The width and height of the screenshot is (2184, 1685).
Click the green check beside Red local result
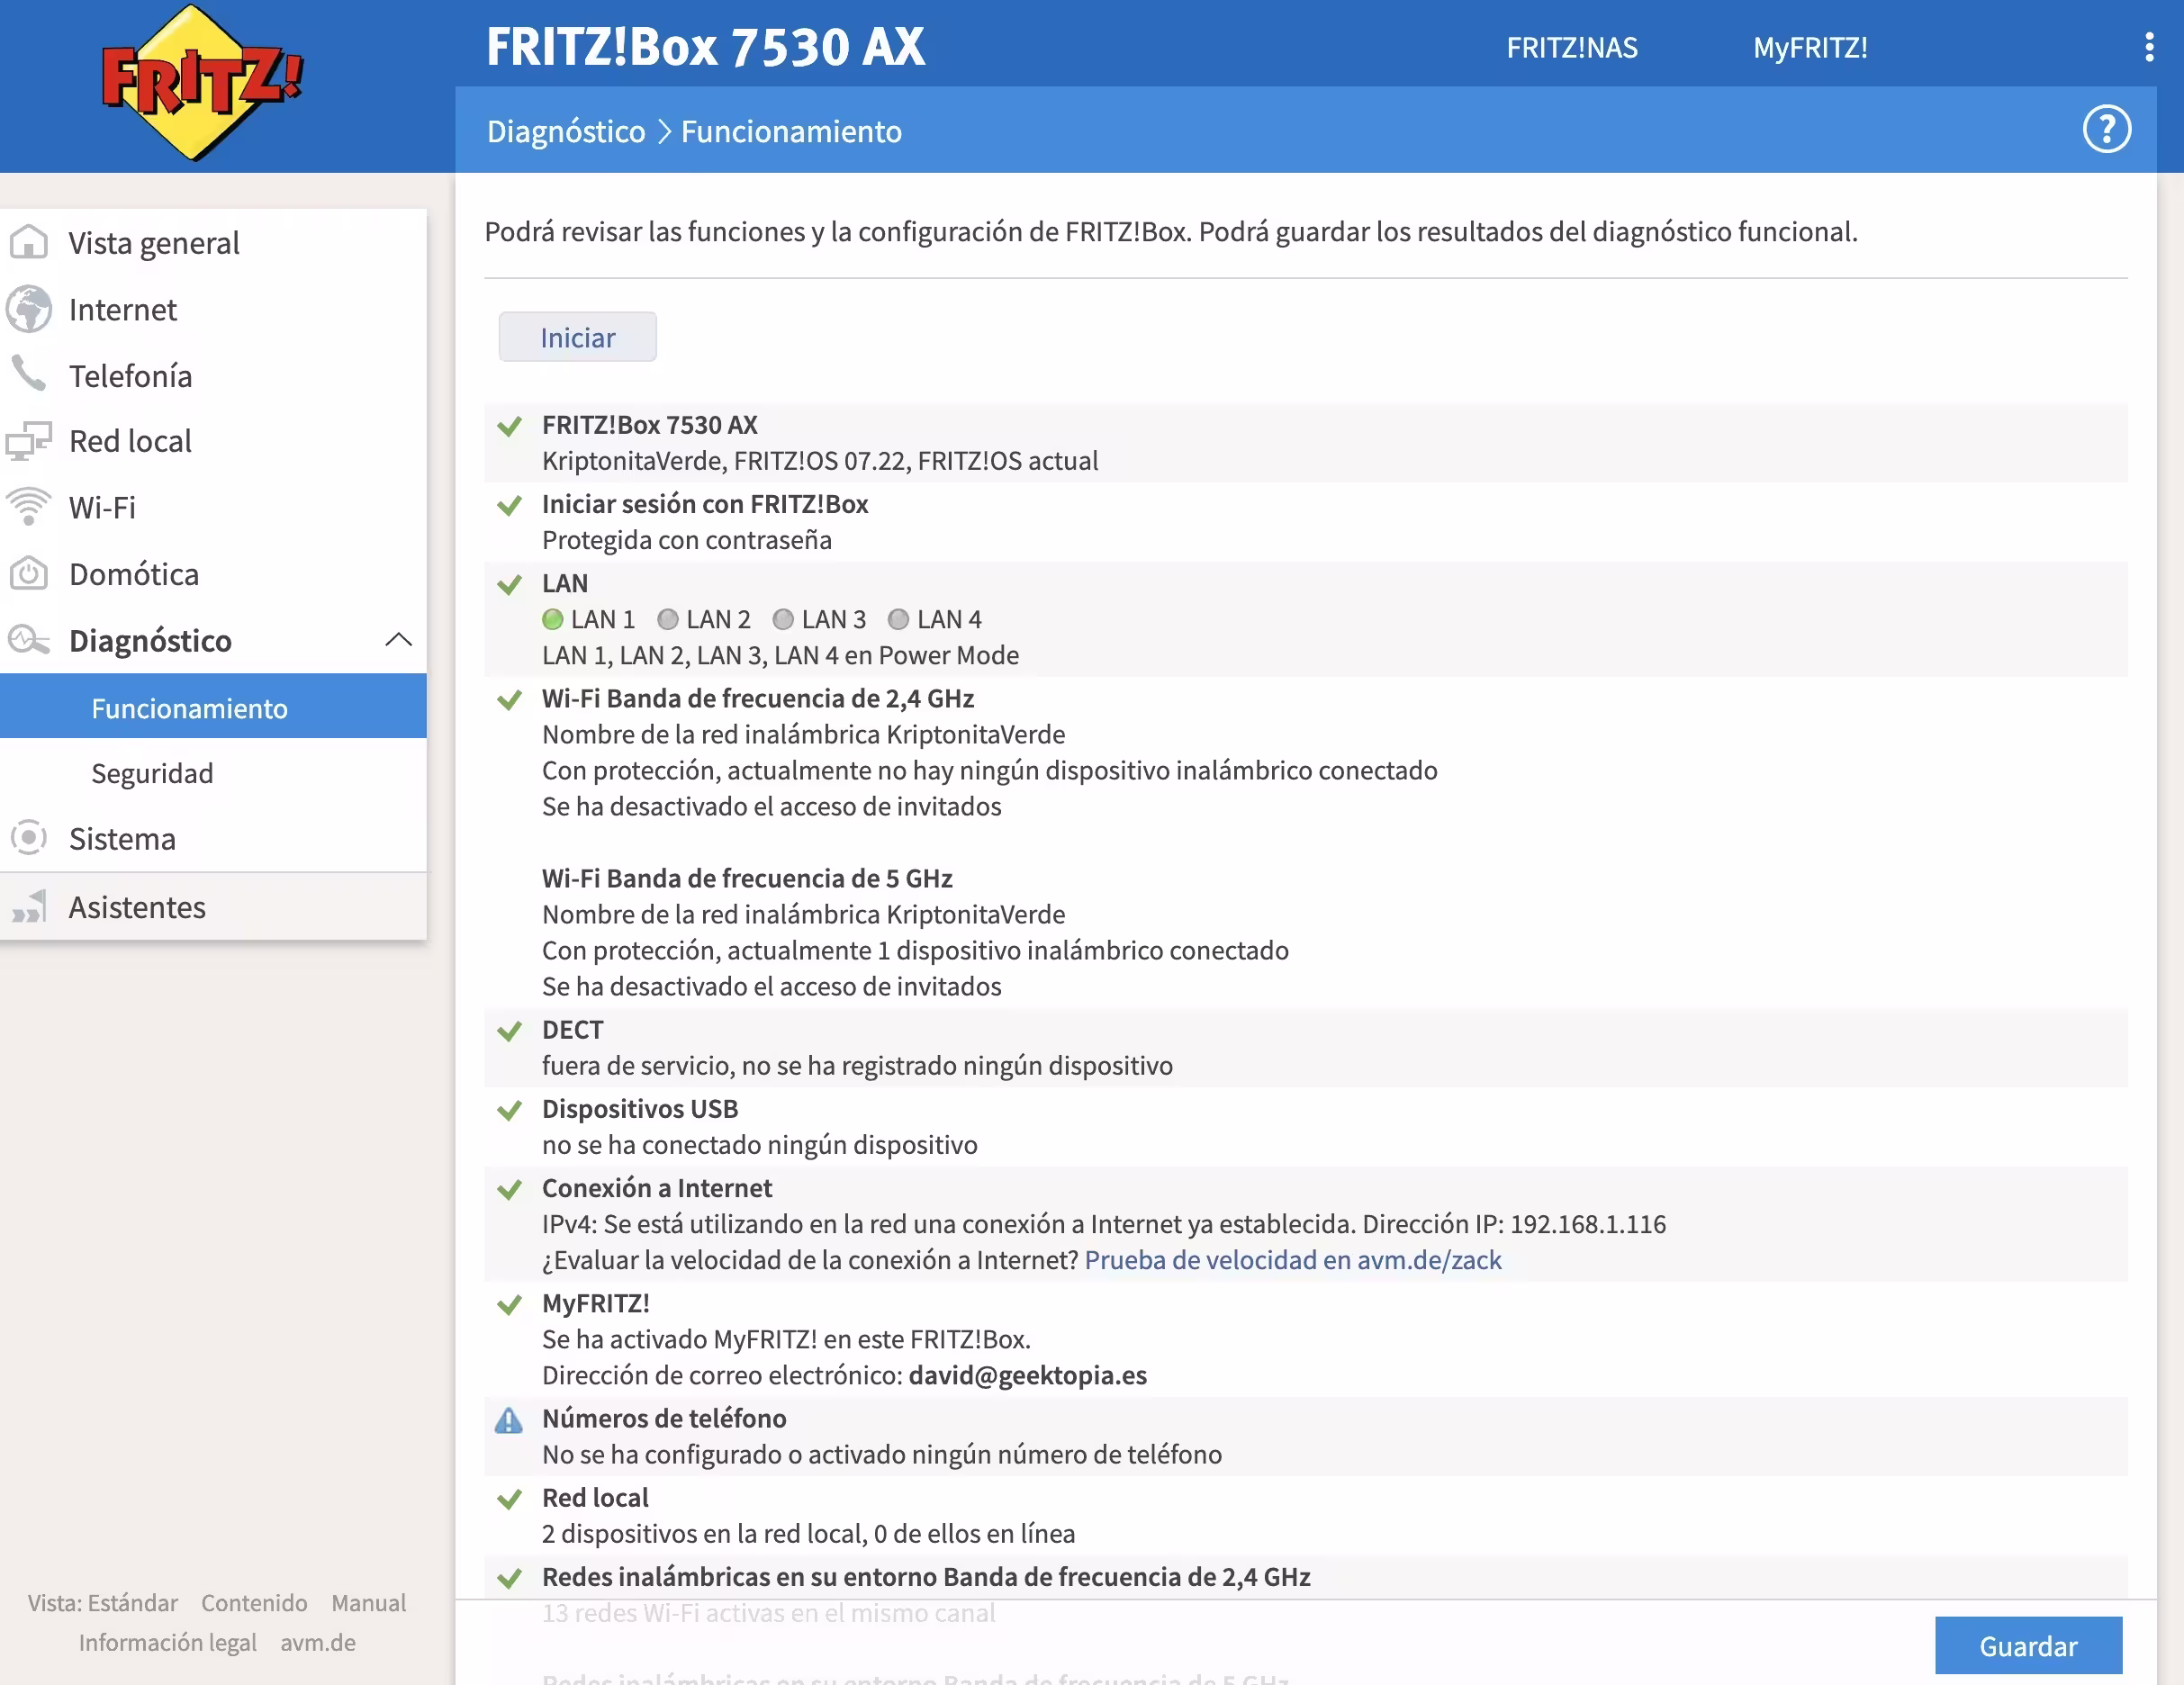[510, 1499]
